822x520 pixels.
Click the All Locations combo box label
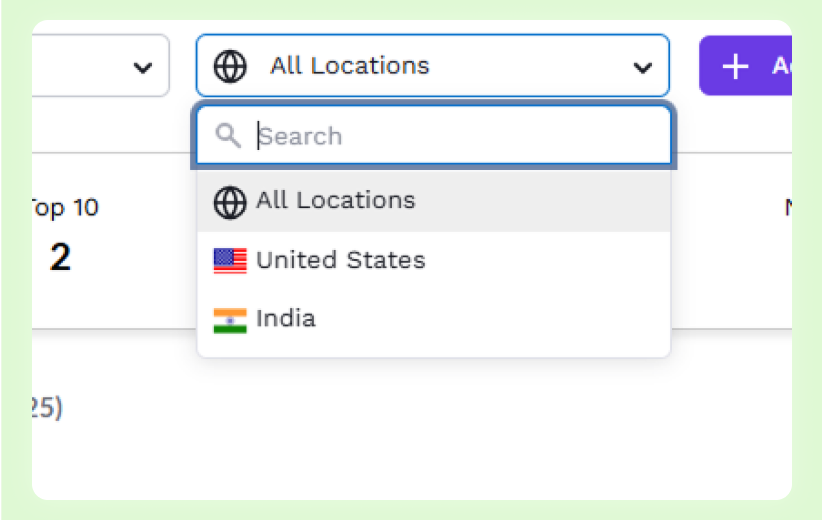pyautogui.click(x=350, y=66)
